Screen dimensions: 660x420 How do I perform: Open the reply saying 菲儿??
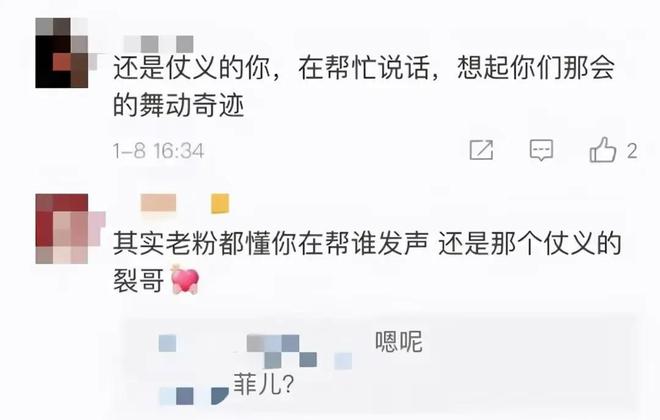pos(263,384)
